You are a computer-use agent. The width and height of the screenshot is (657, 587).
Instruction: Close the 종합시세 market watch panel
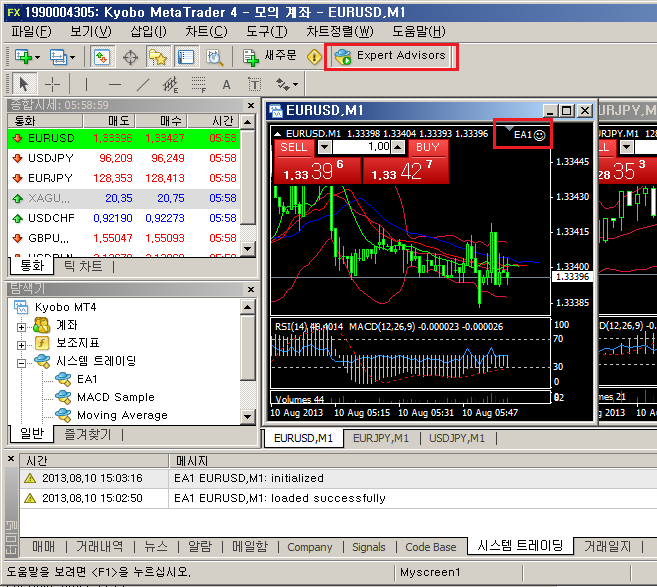tap(251, 105)
